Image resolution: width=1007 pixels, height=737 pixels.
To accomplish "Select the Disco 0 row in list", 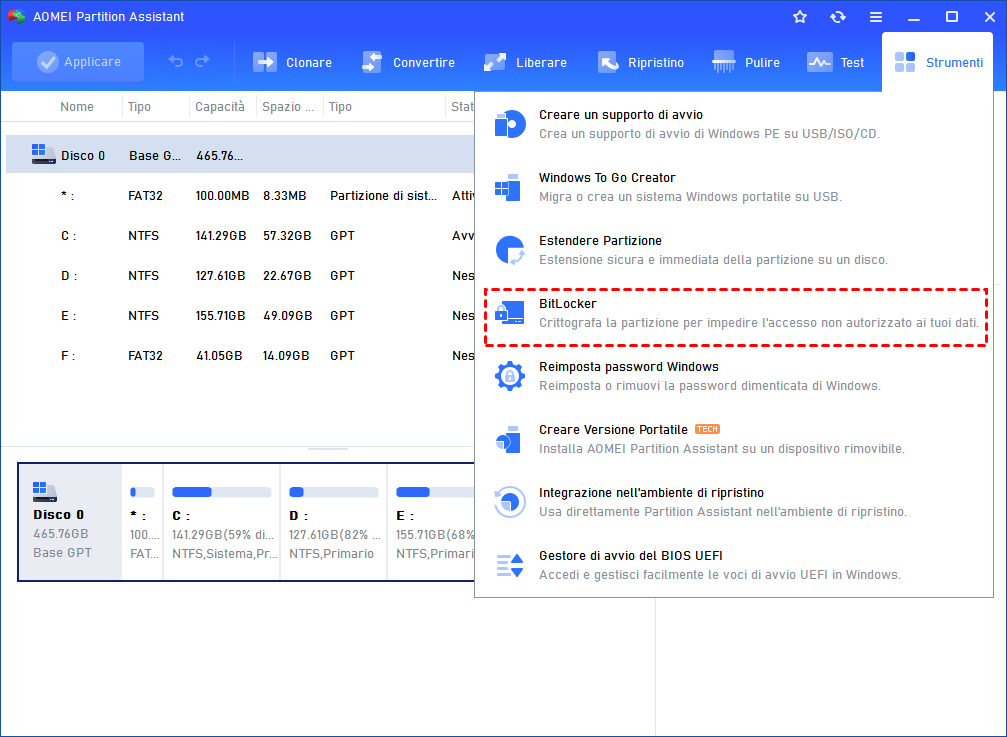I will tap(240, 155).
